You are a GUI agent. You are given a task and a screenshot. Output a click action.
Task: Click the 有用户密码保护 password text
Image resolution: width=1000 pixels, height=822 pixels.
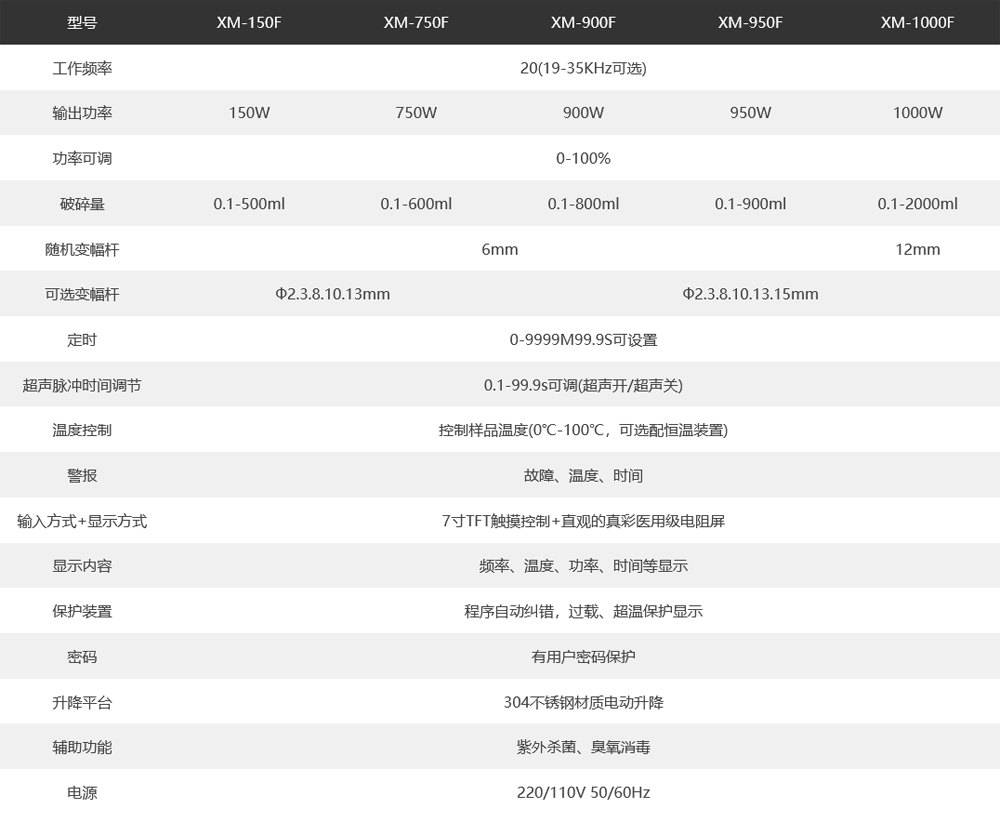click(583, 657)
